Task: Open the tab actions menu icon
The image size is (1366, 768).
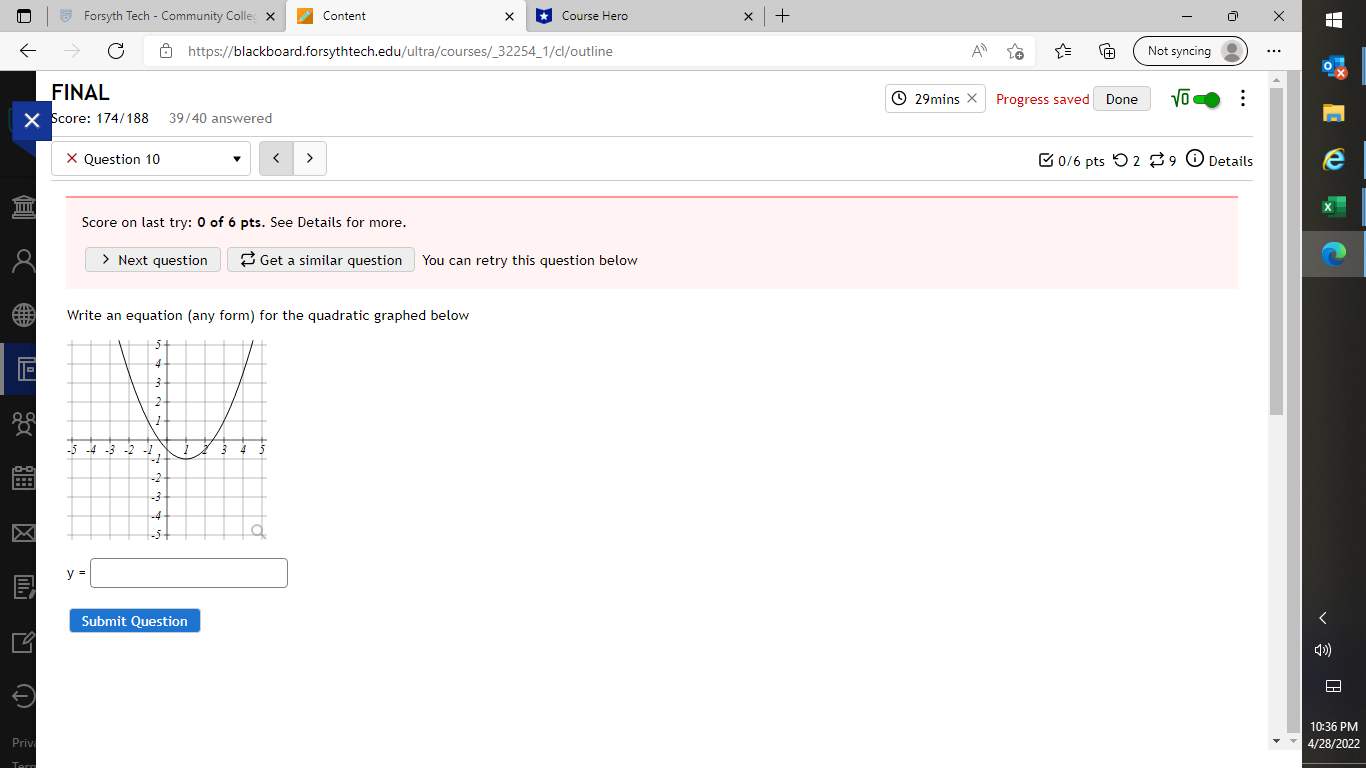Action: (x=25, y=16)
